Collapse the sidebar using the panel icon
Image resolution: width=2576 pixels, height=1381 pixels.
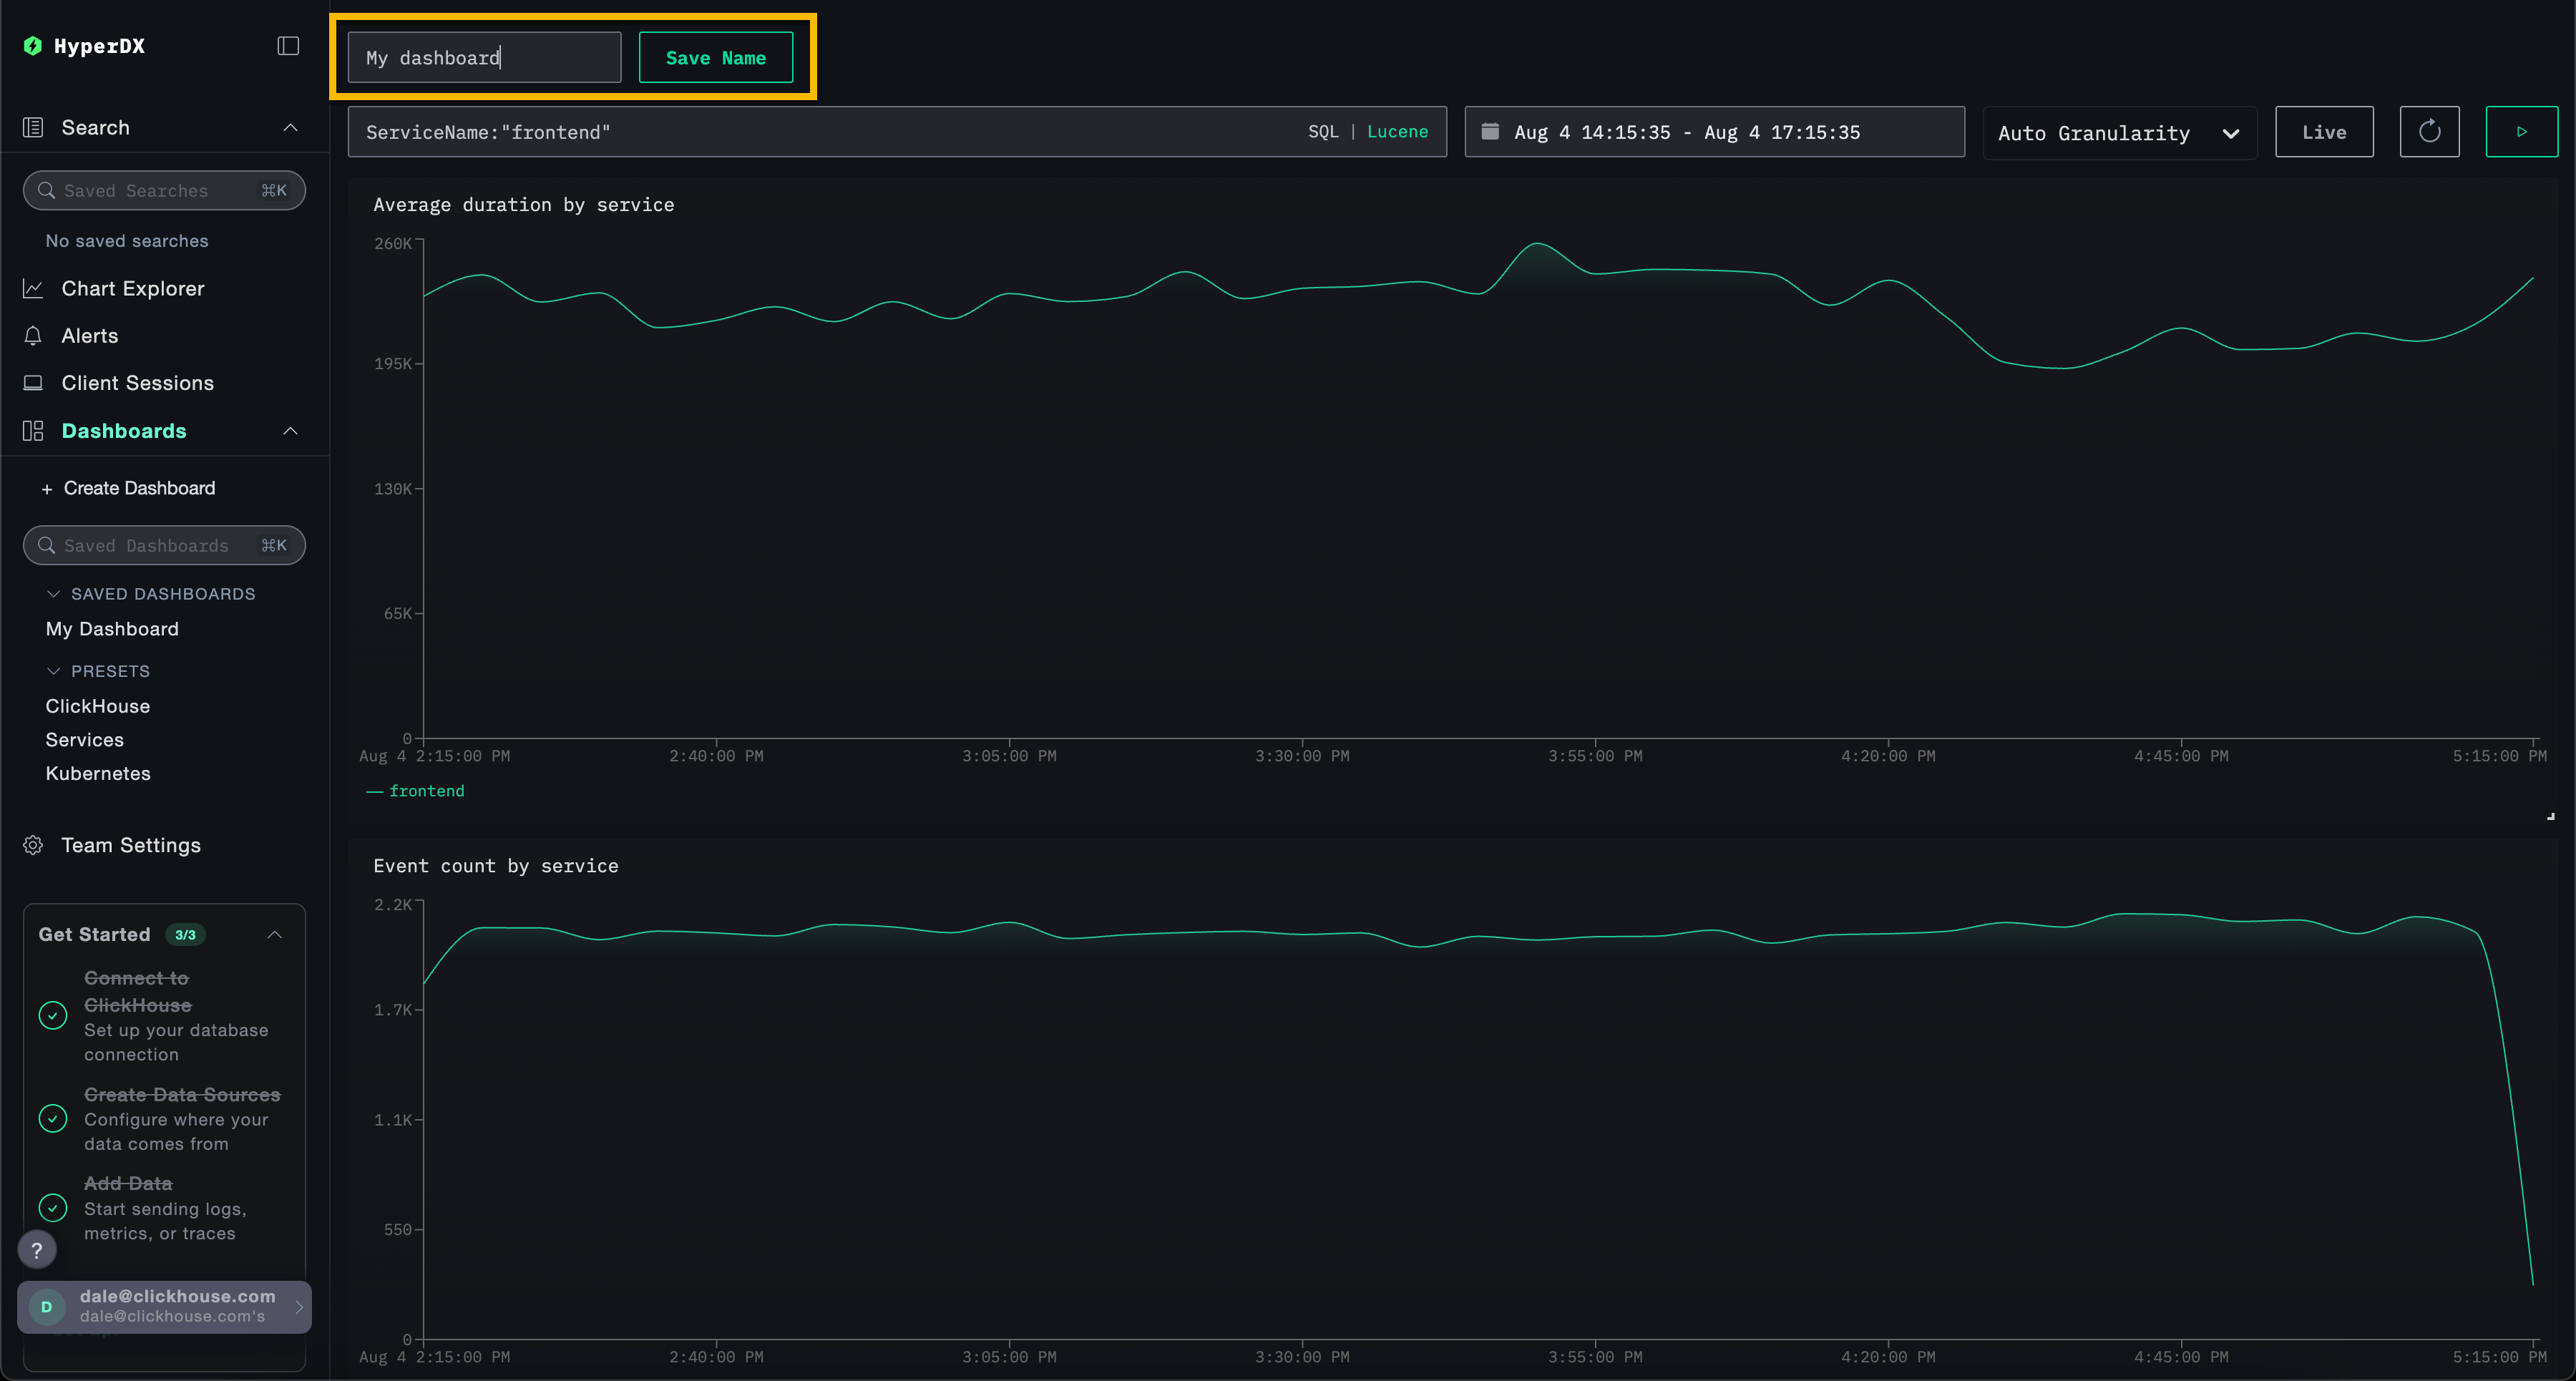(287, 45)
